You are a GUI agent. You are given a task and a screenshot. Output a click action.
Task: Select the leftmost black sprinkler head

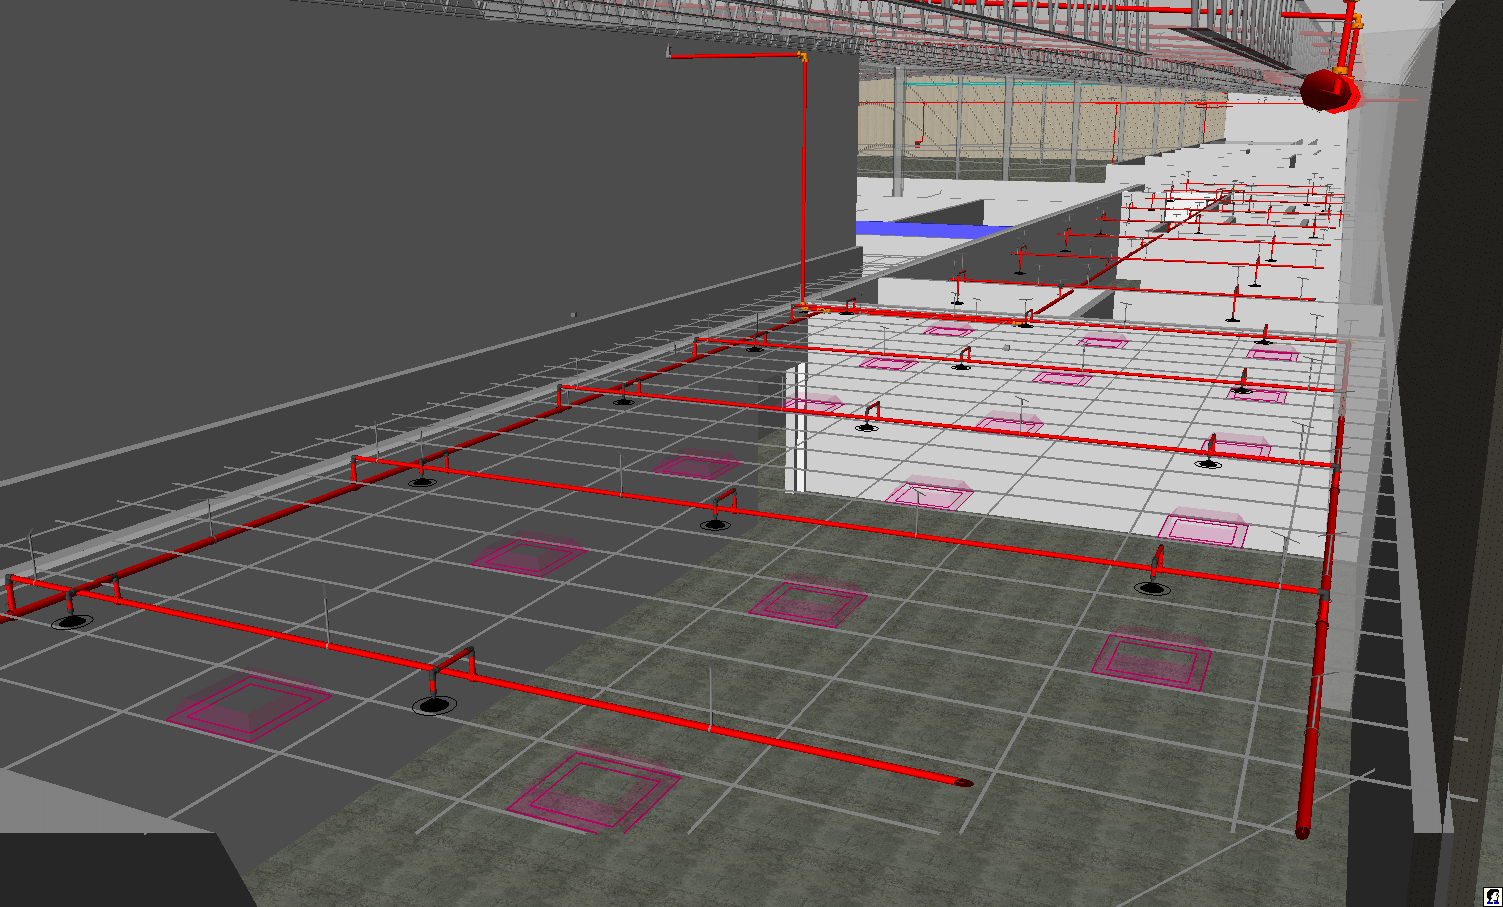click(x=71, y=621)
